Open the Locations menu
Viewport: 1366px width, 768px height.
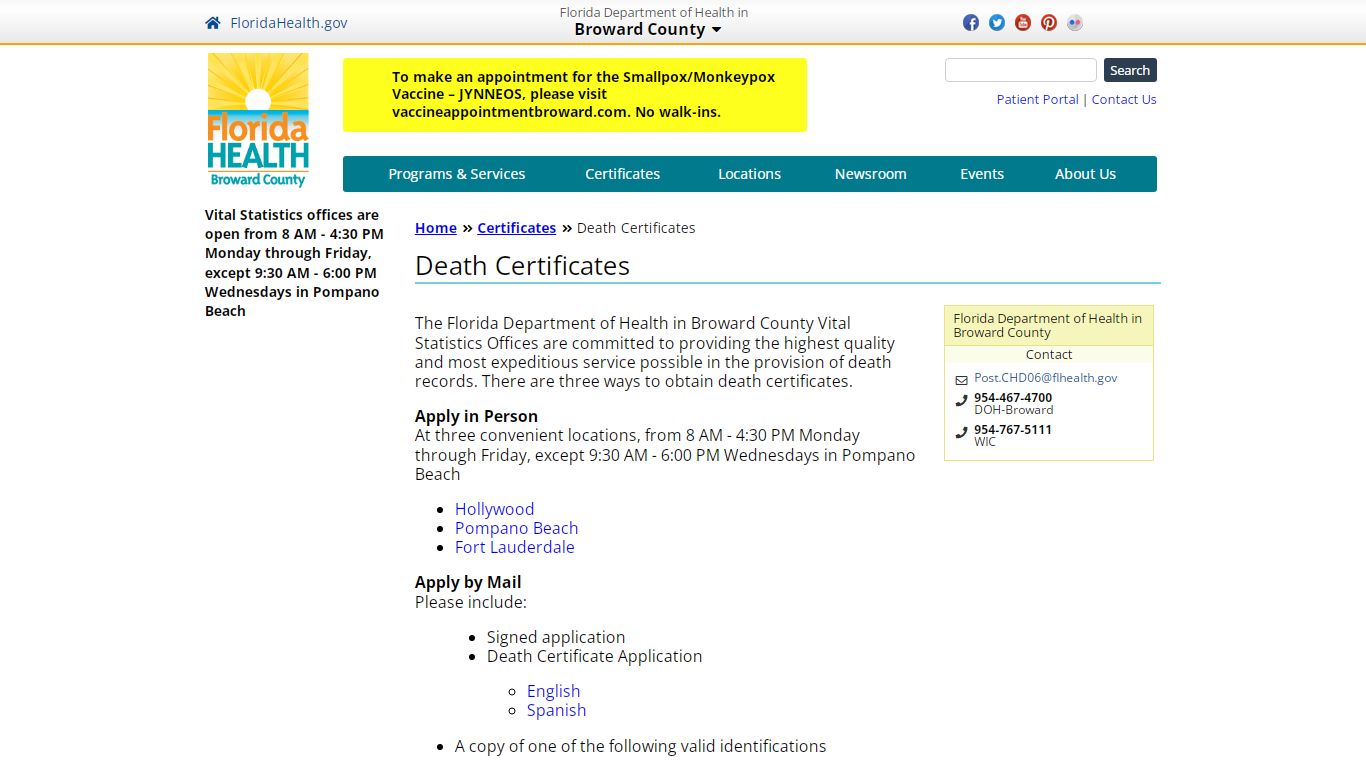[749, 174]
